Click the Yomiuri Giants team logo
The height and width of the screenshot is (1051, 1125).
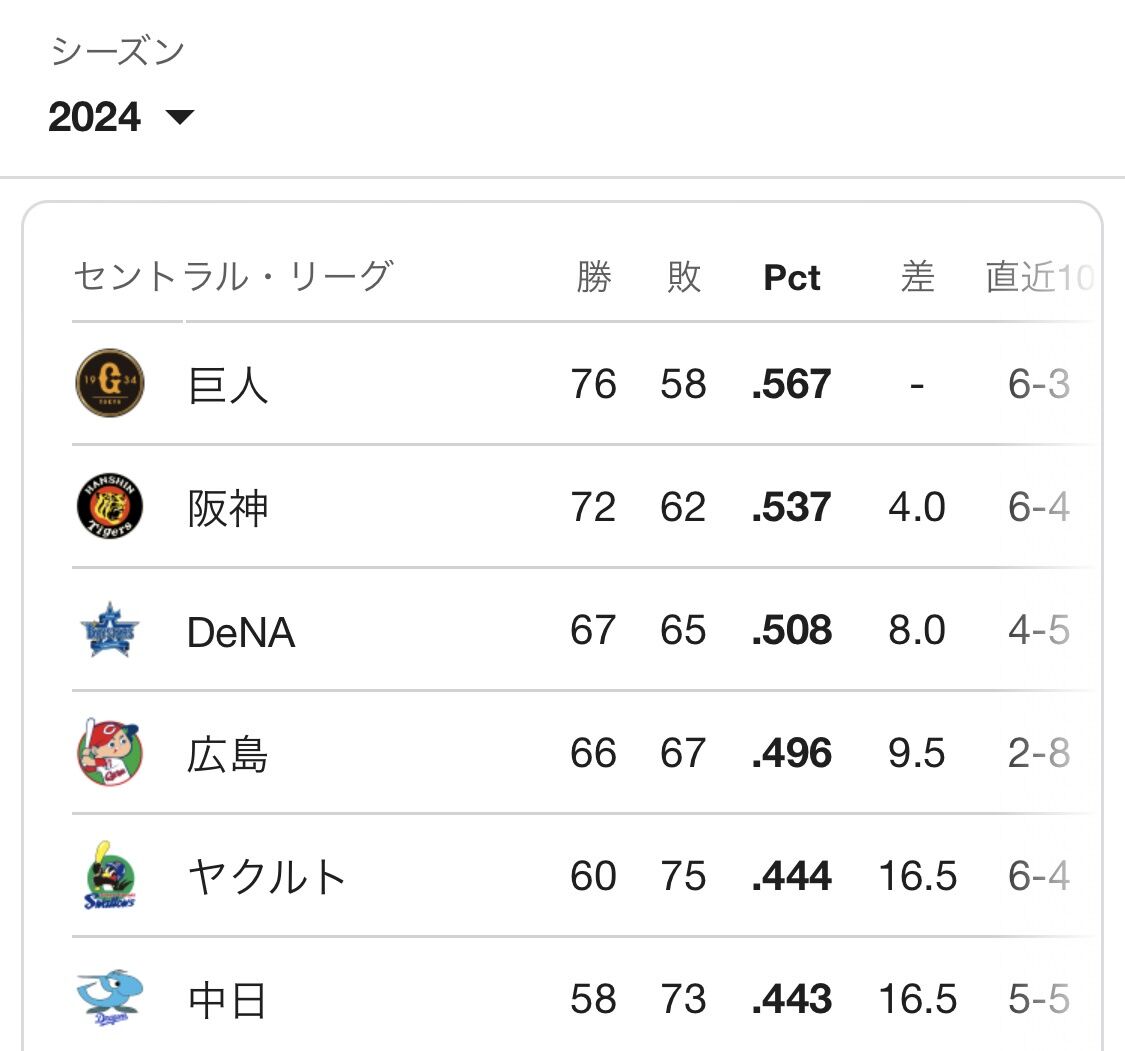click(110, 383)
